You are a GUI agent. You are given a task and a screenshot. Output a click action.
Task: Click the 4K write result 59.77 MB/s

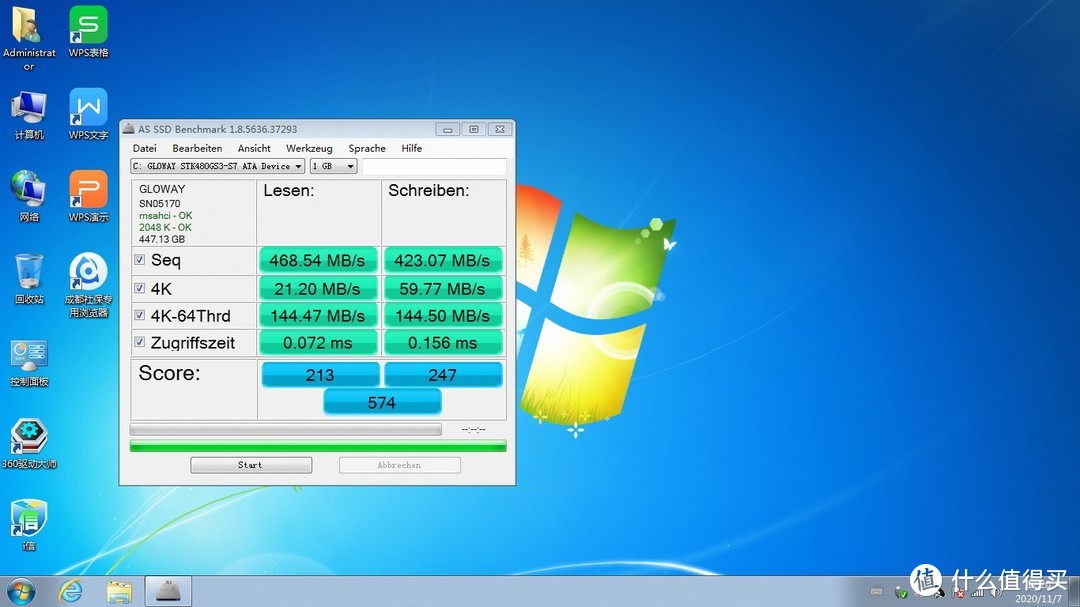(x=442, y=289)
